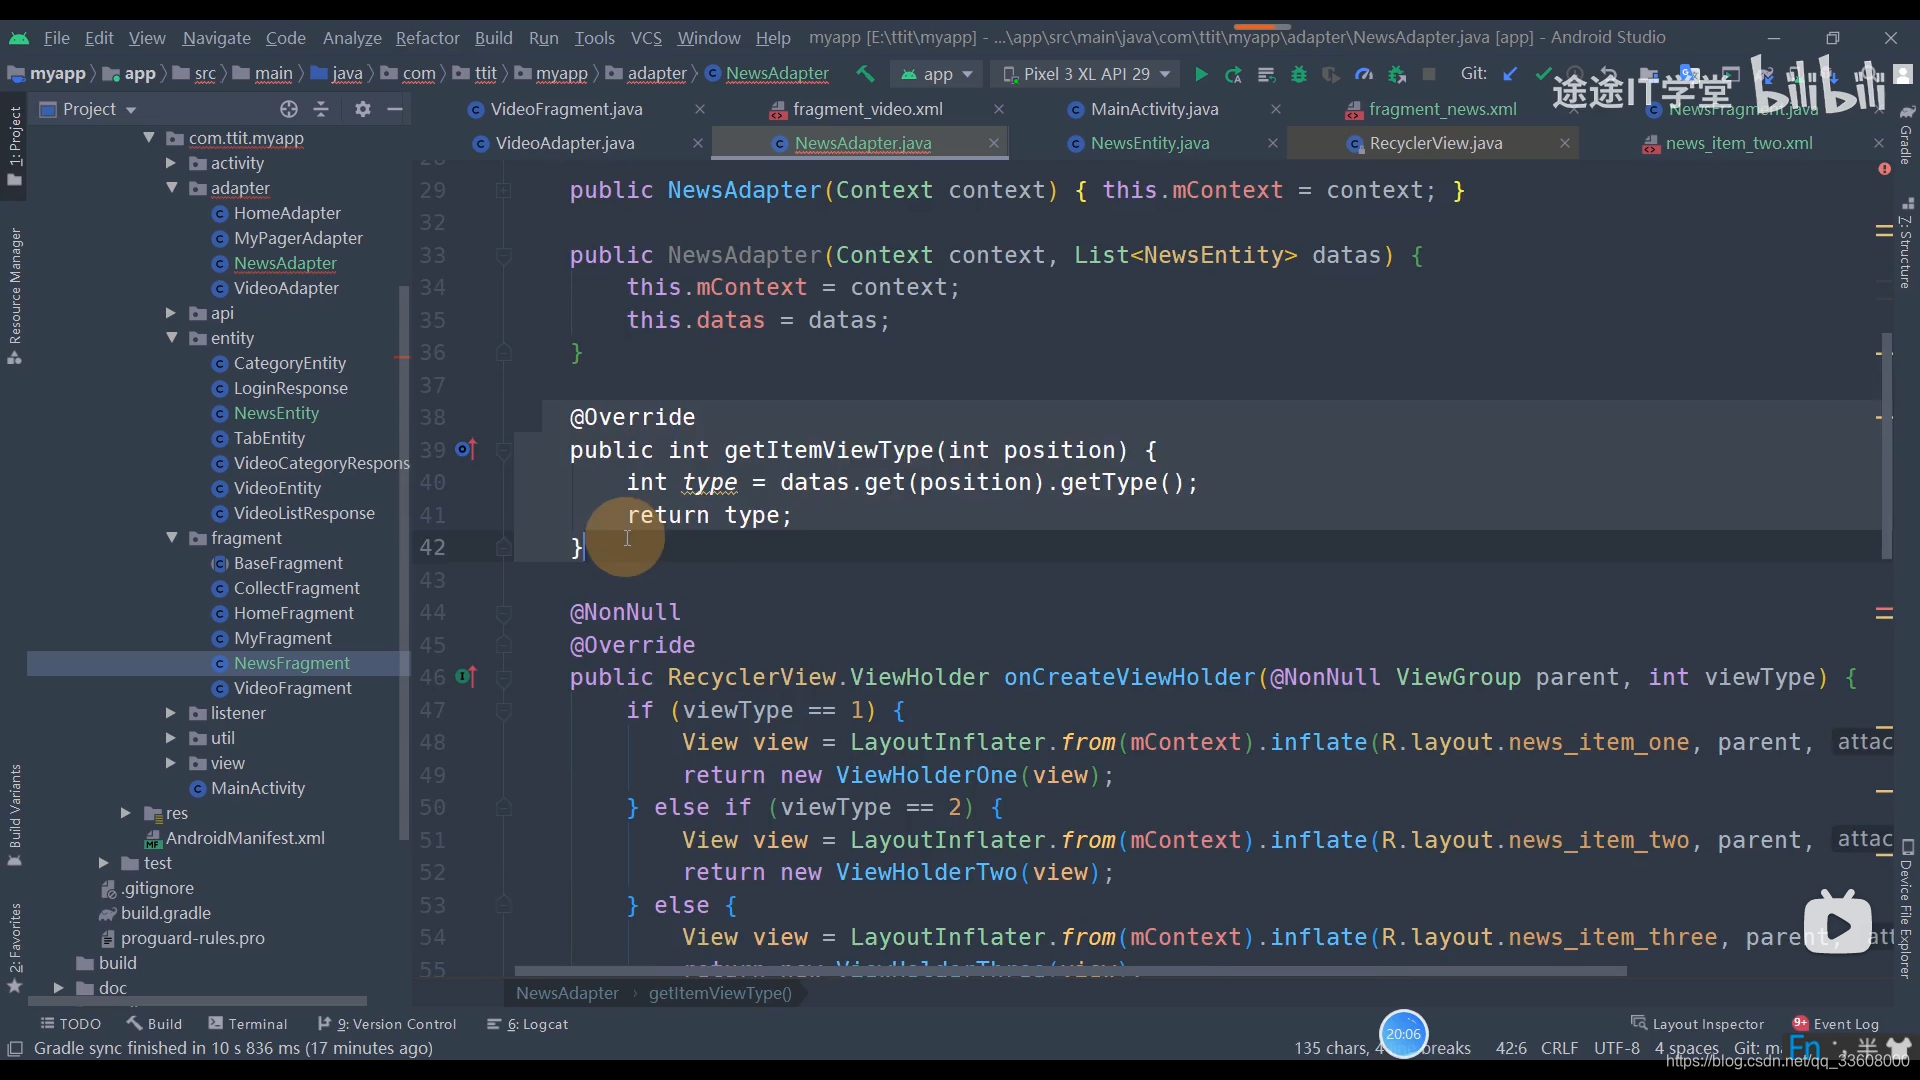Click red error indicator at editor top-right
Viewport: 1920px width, 1080px height.
[1884, 169]
